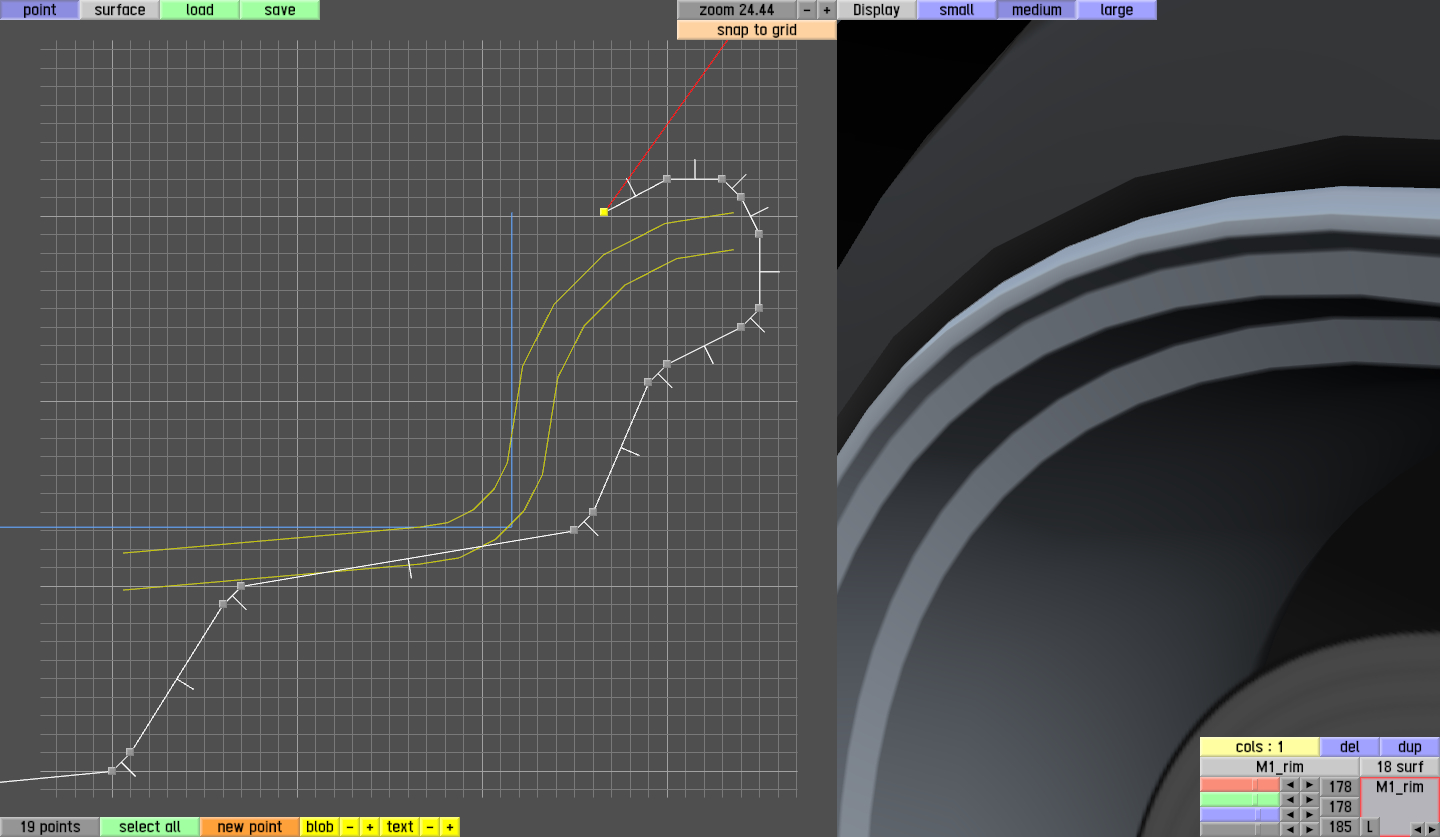
Task: Click the zoom 24.44 readout
Action: click(737, 10)
